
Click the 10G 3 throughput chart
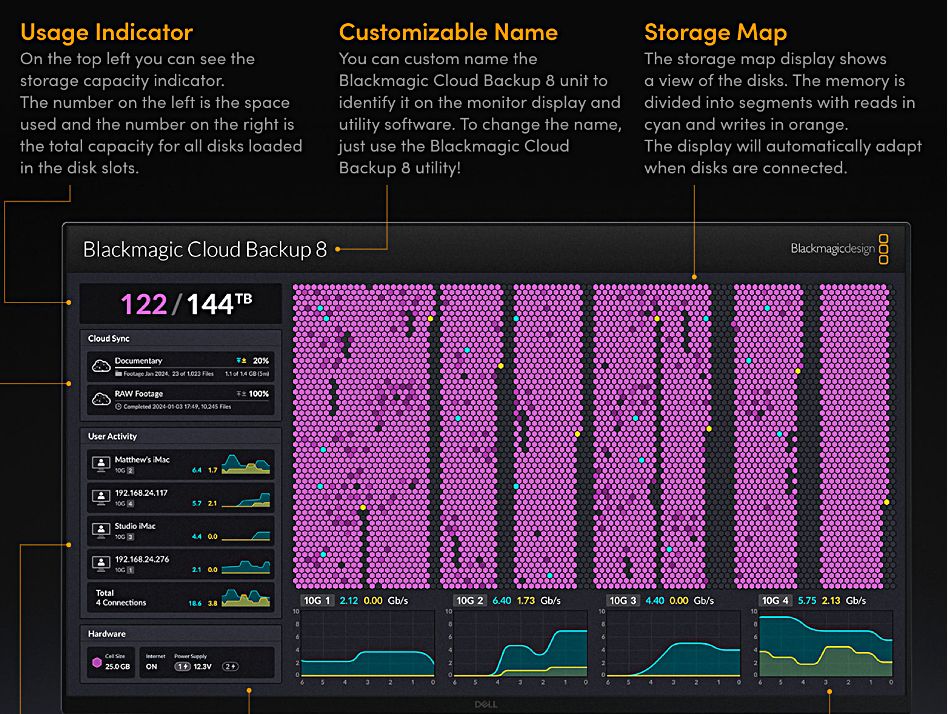tap(673, 644)
